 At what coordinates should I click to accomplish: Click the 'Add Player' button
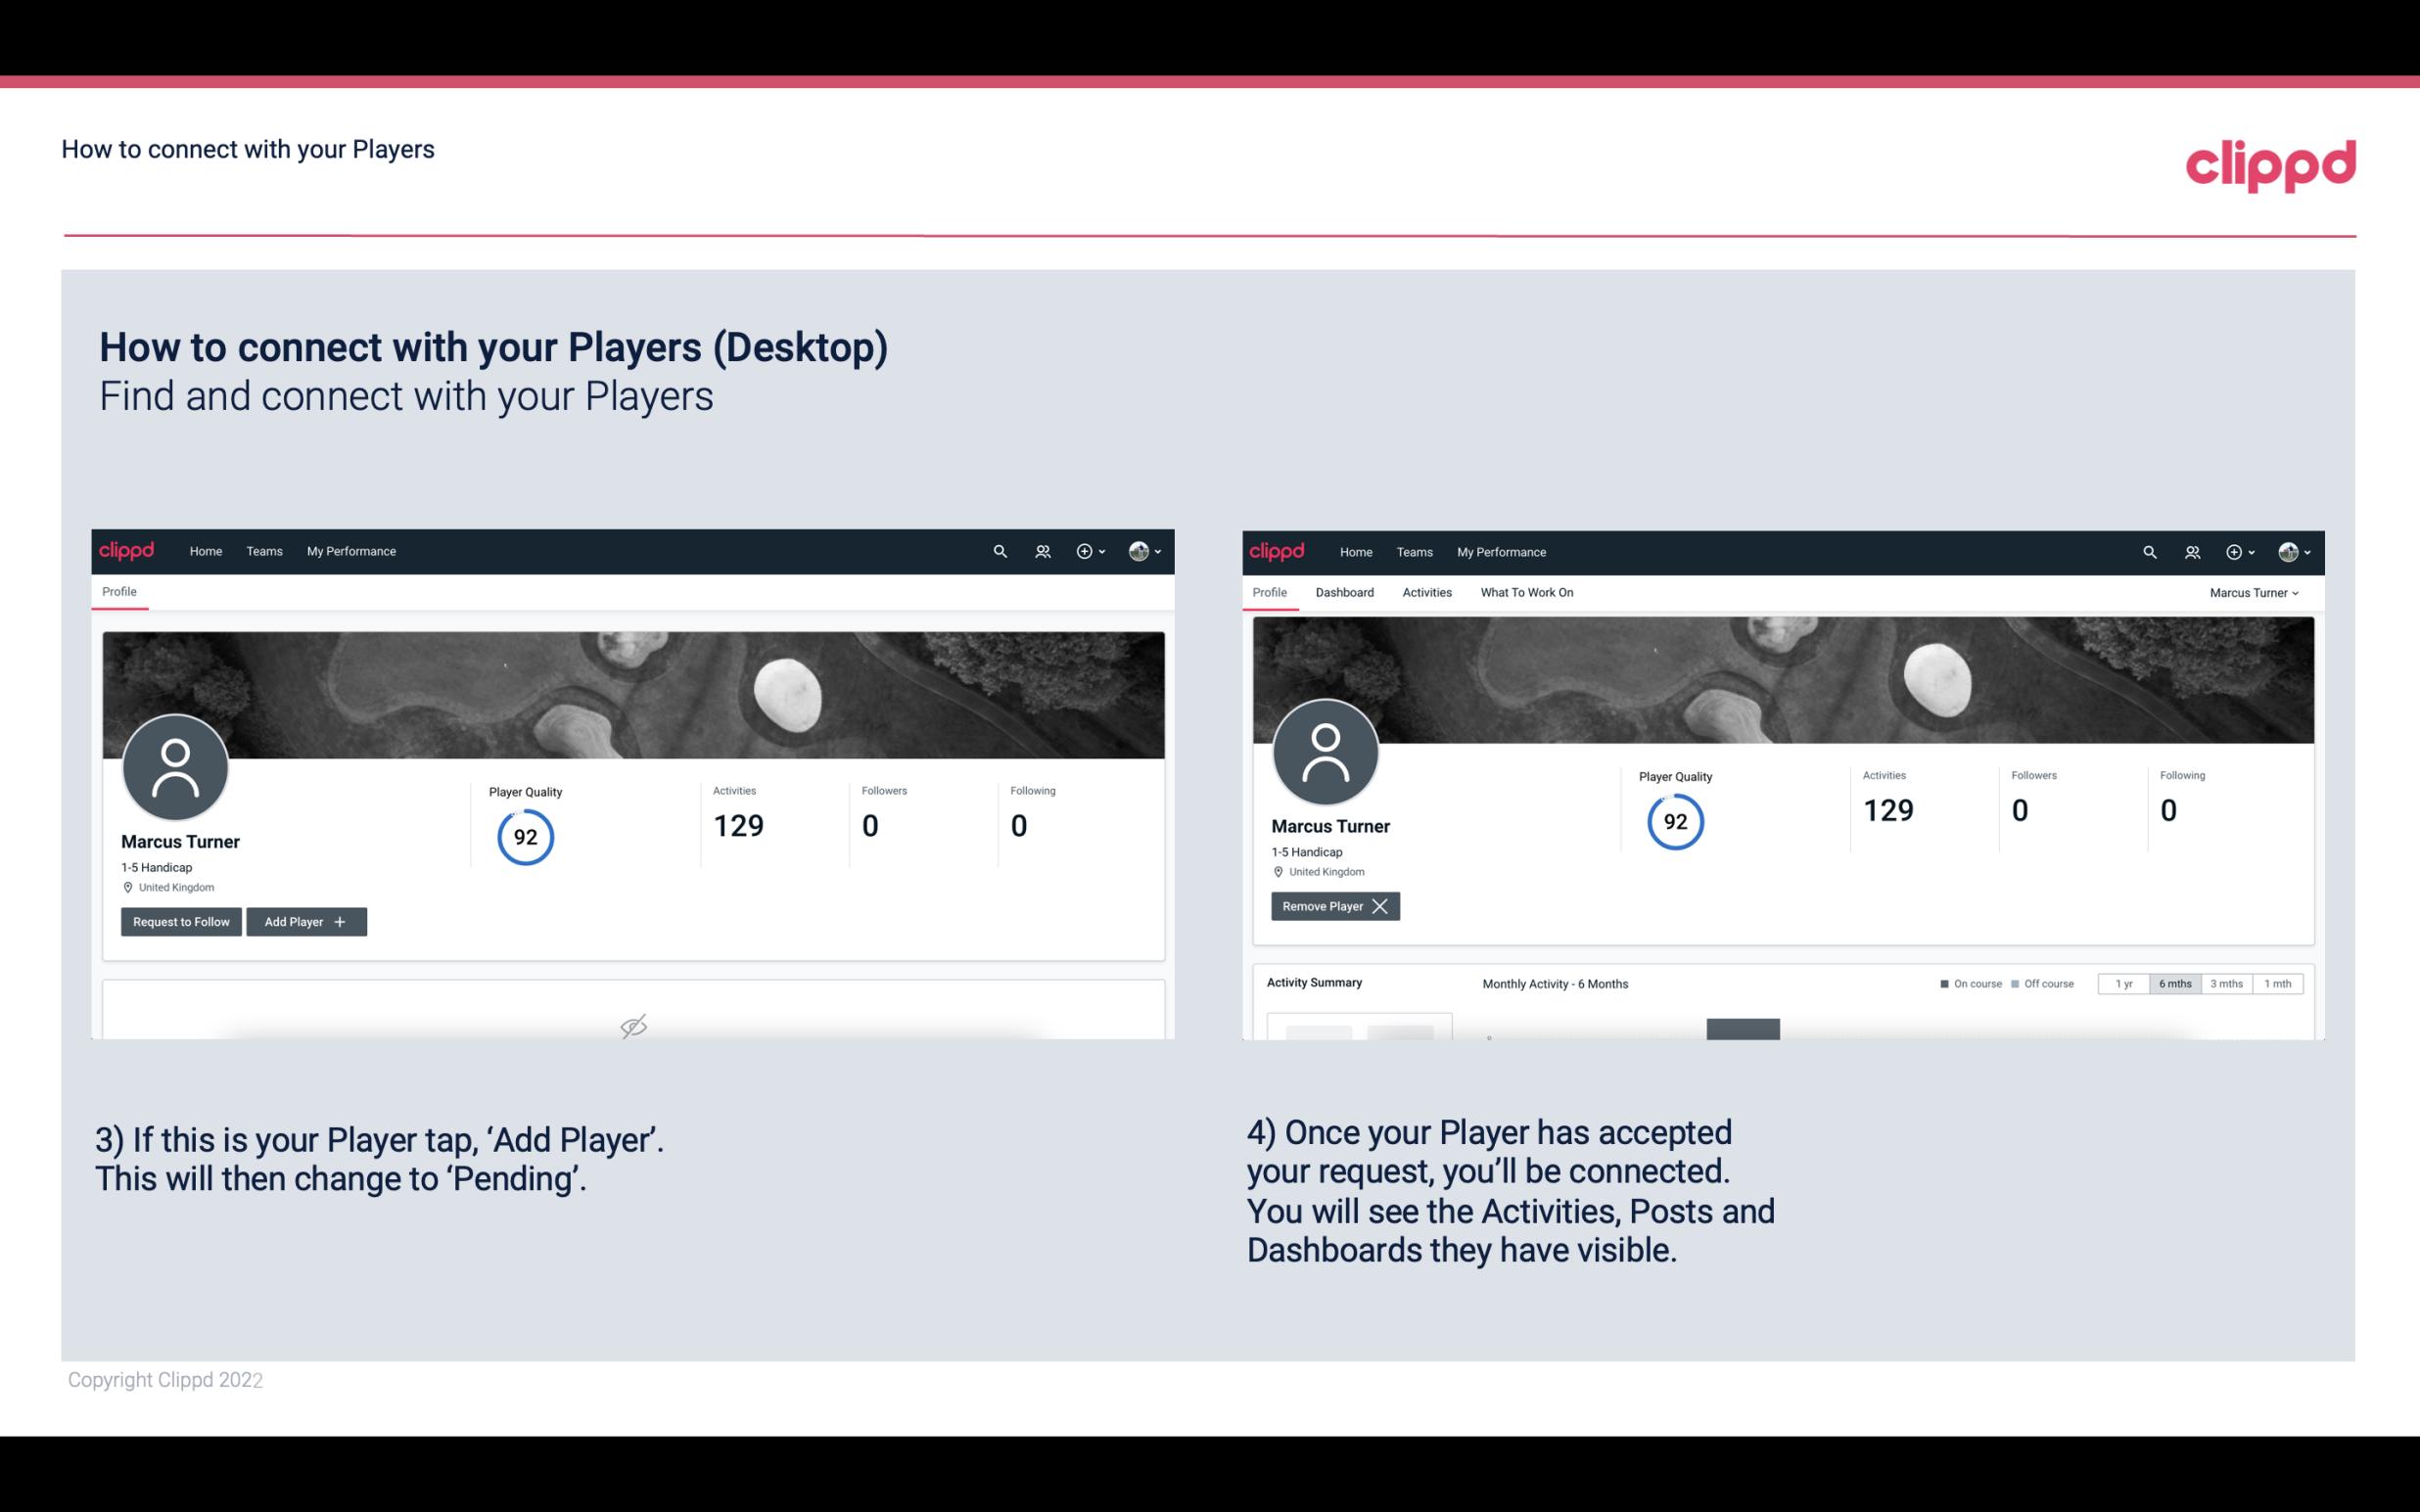point(306,920)
